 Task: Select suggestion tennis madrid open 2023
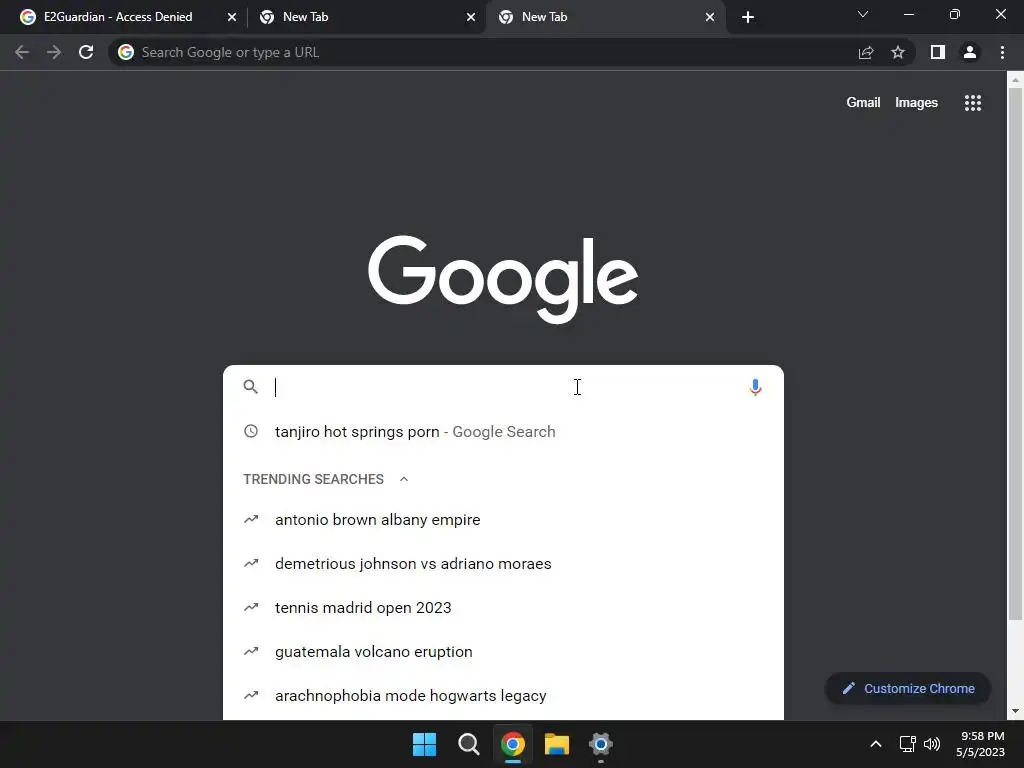click(x=503, y=607)
